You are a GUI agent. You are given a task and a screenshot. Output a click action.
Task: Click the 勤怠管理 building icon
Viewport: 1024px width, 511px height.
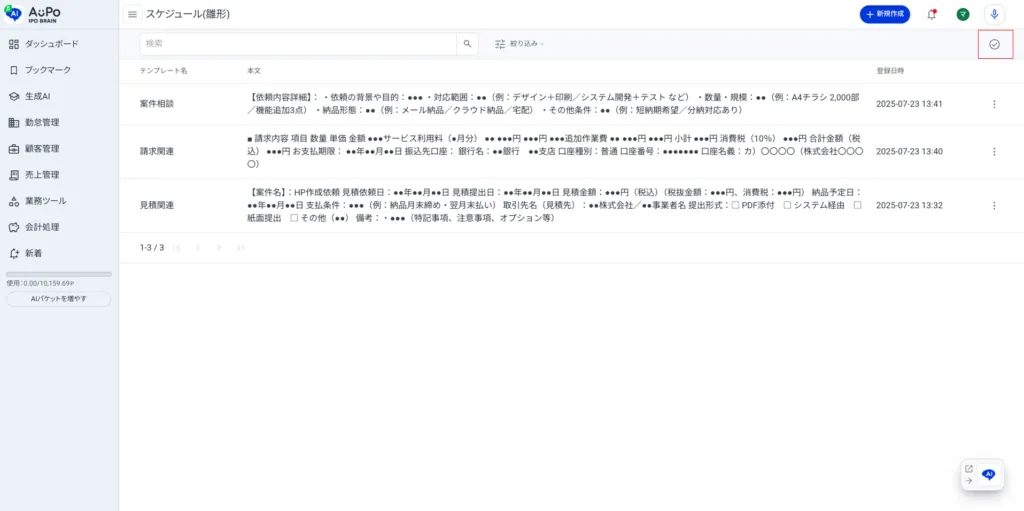click(14, 122)
